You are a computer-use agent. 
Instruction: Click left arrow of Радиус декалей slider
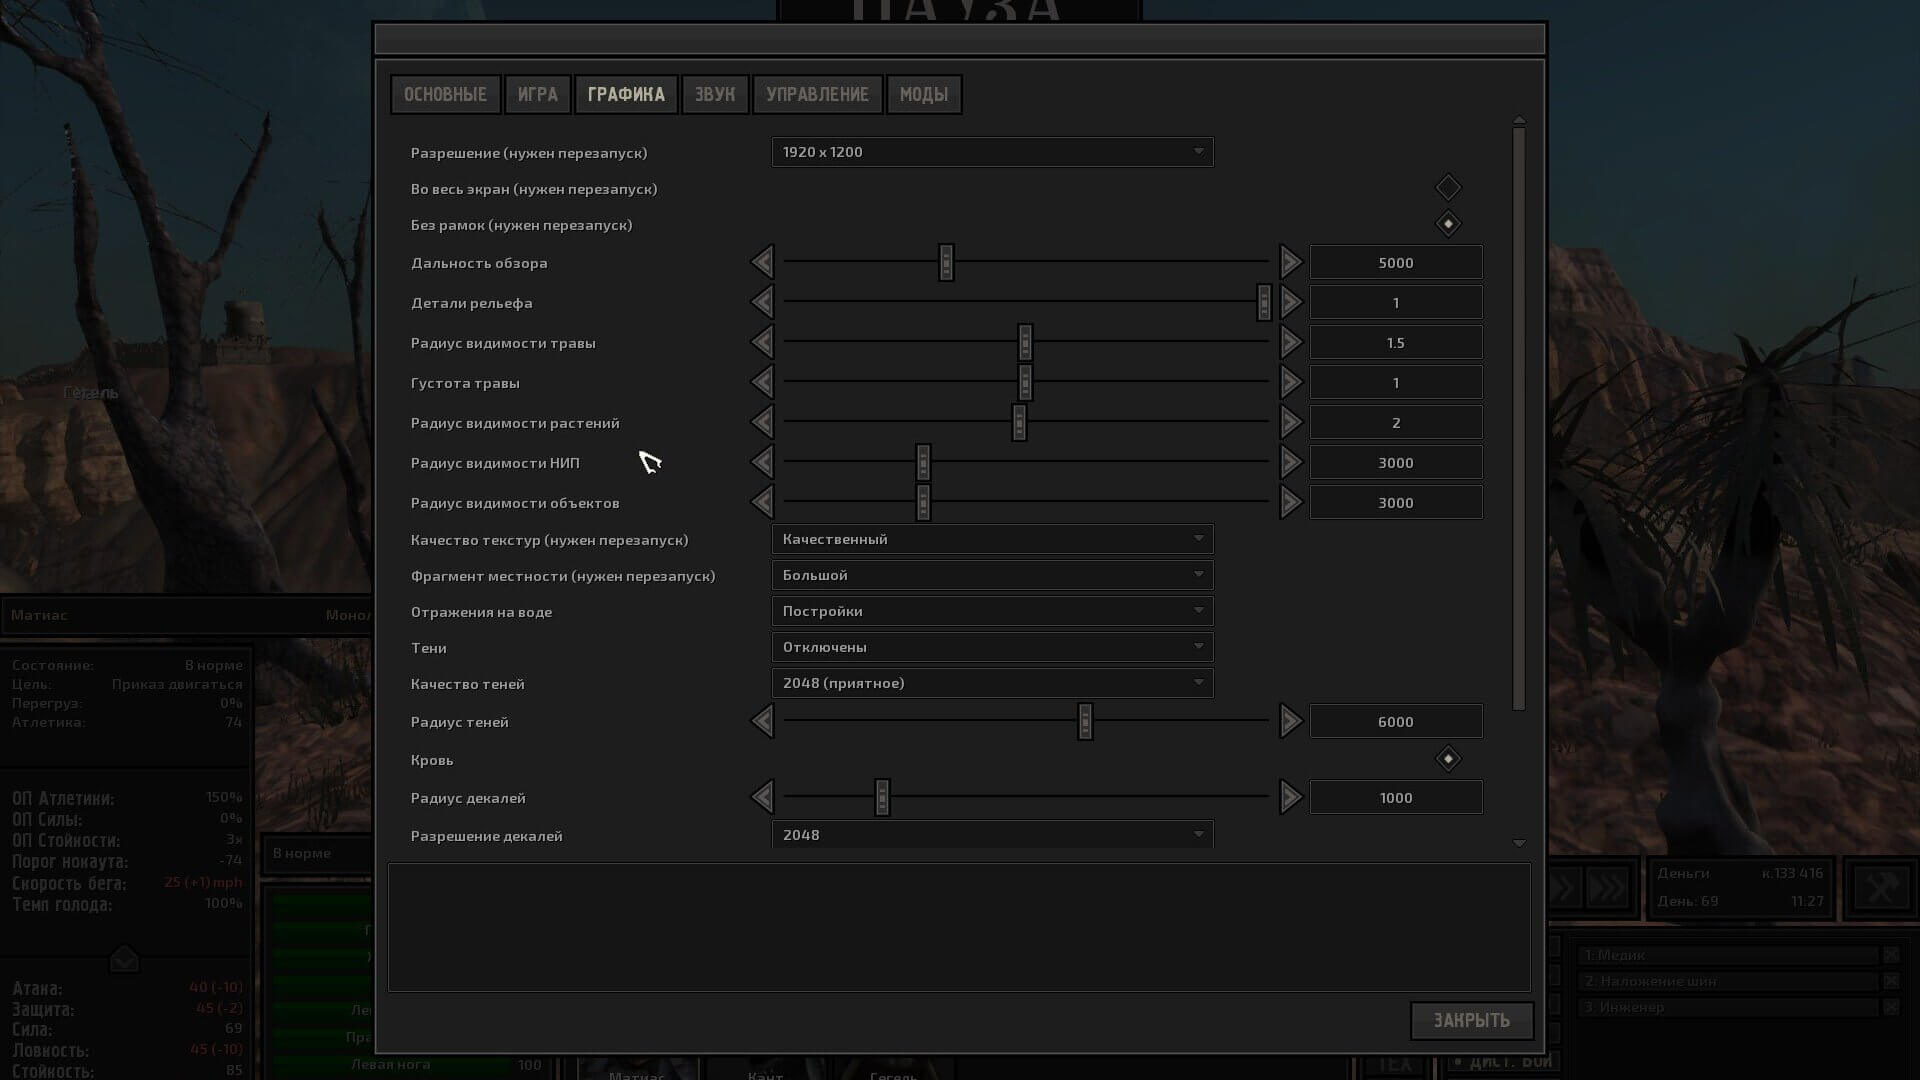pyautogui.click(x=762, y=797)
